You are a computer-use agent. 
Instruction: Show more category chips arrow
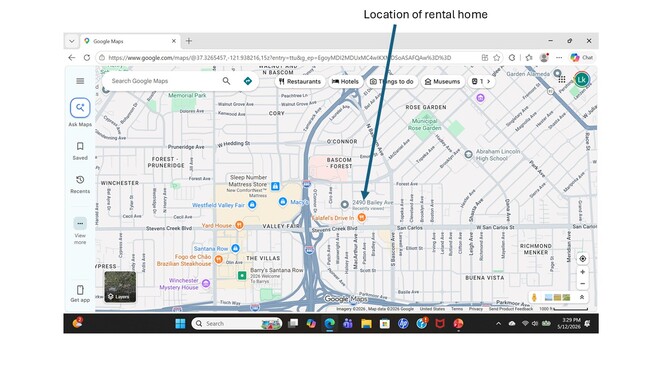point(489,81)
